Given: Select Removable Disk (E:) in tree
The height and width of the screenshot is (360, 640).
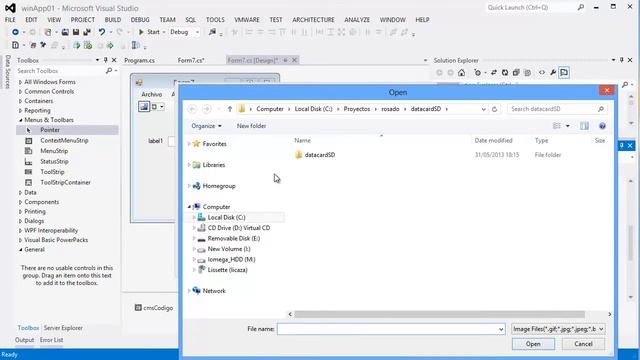Looking at the screenshot, I should click(x=233, y=238).
